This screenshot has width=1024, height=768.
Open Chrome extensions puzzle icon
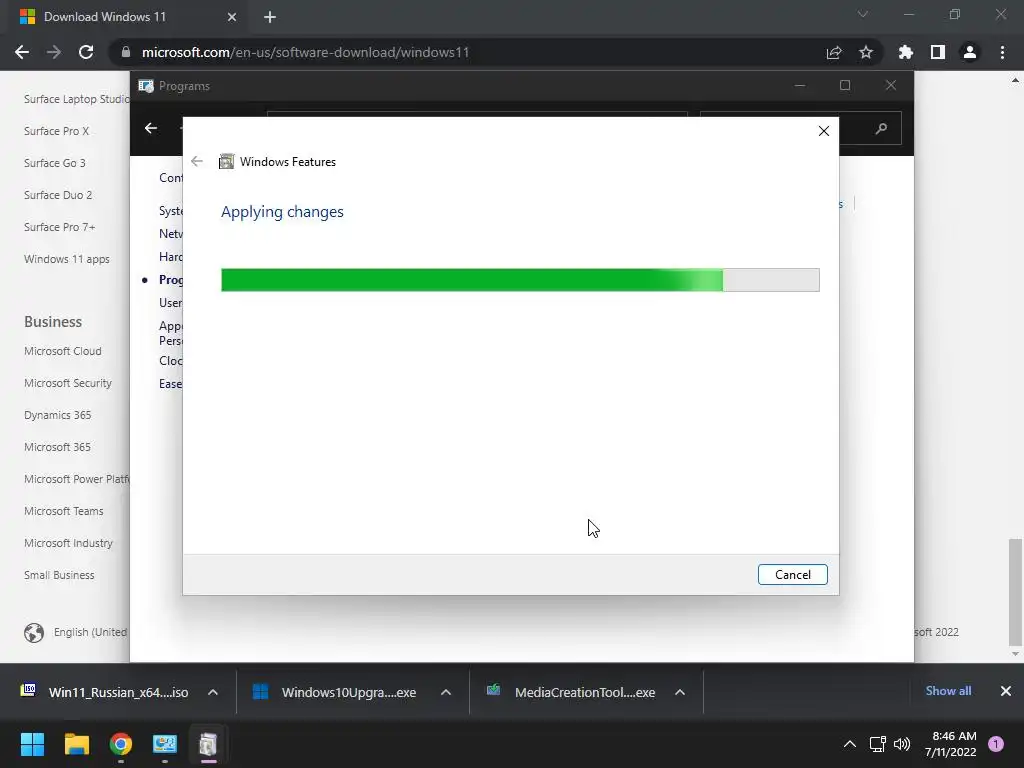coord(906,52)
